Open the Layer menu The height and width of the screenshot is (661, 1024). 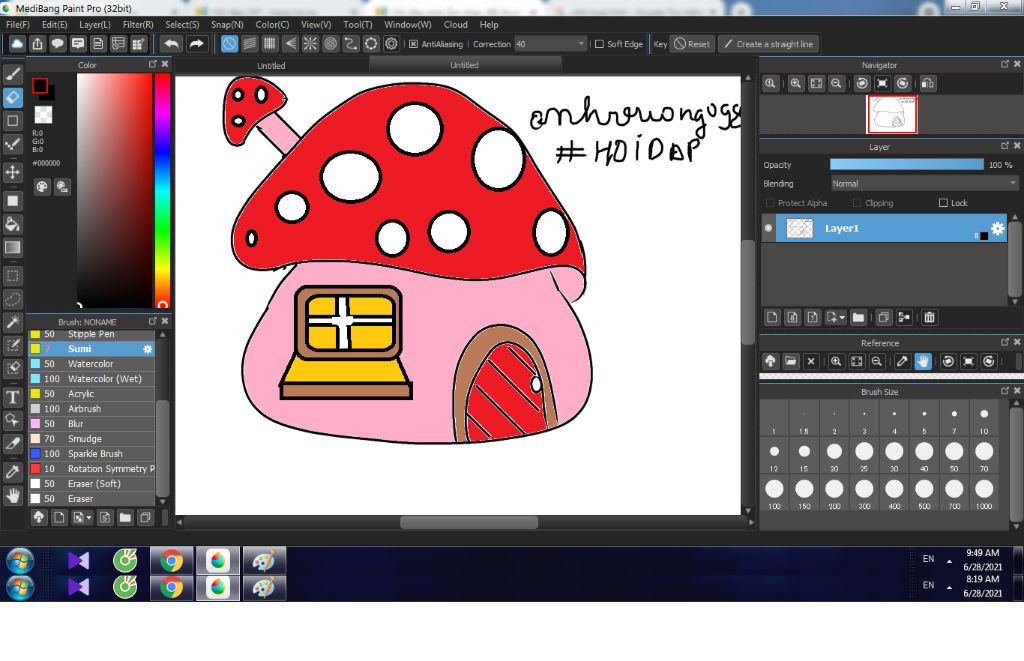coord(95,24)
